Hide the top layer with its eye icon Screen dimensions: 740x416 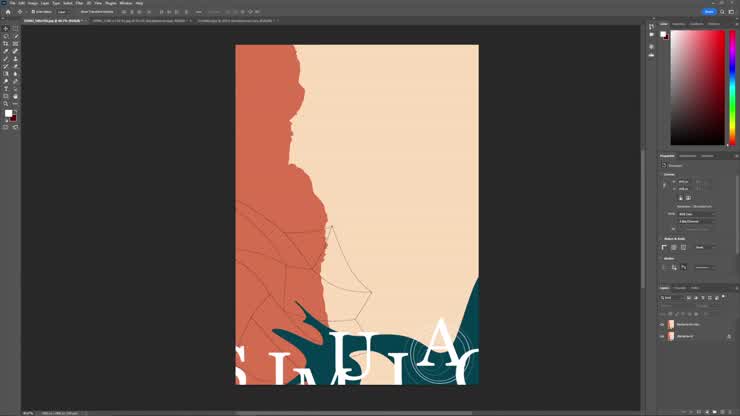coord(662,325)
